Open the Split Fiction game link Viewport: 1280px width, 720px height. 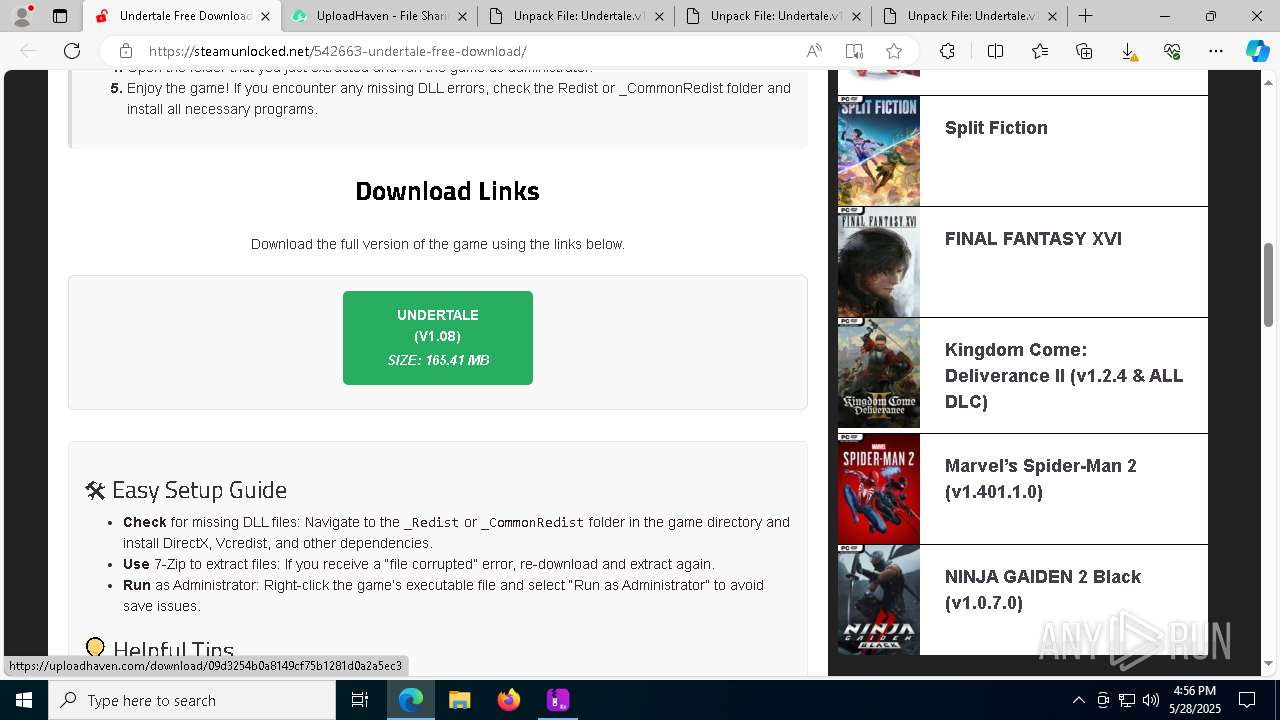[x=996, y=128]
